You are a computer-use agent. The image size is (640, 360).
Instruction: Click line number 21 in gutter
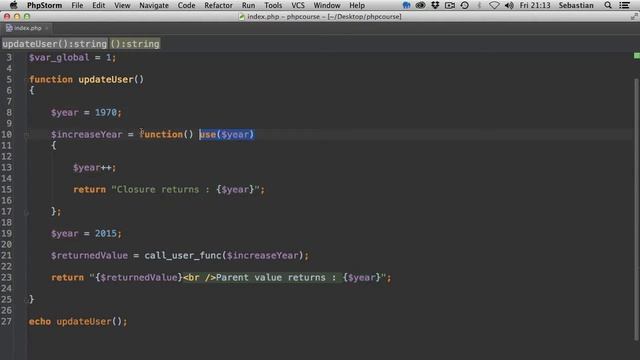coord(7,256)
